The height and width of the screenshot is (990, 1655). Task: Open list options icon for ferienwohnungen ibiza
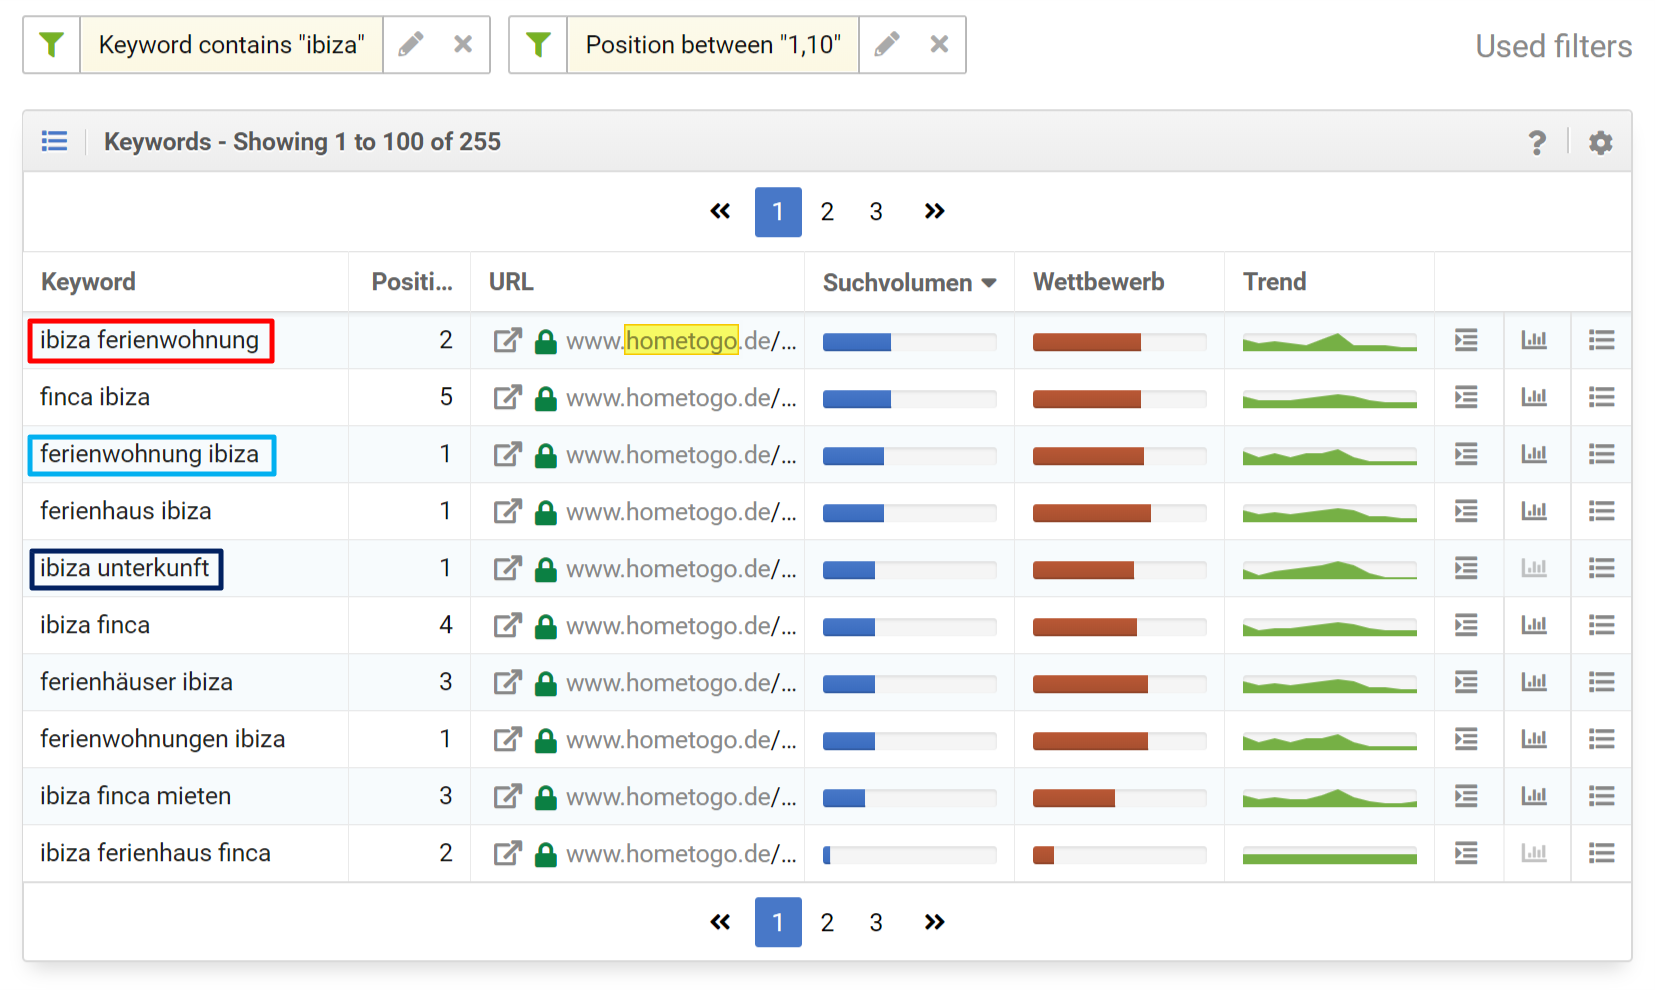coord(1602,739)
